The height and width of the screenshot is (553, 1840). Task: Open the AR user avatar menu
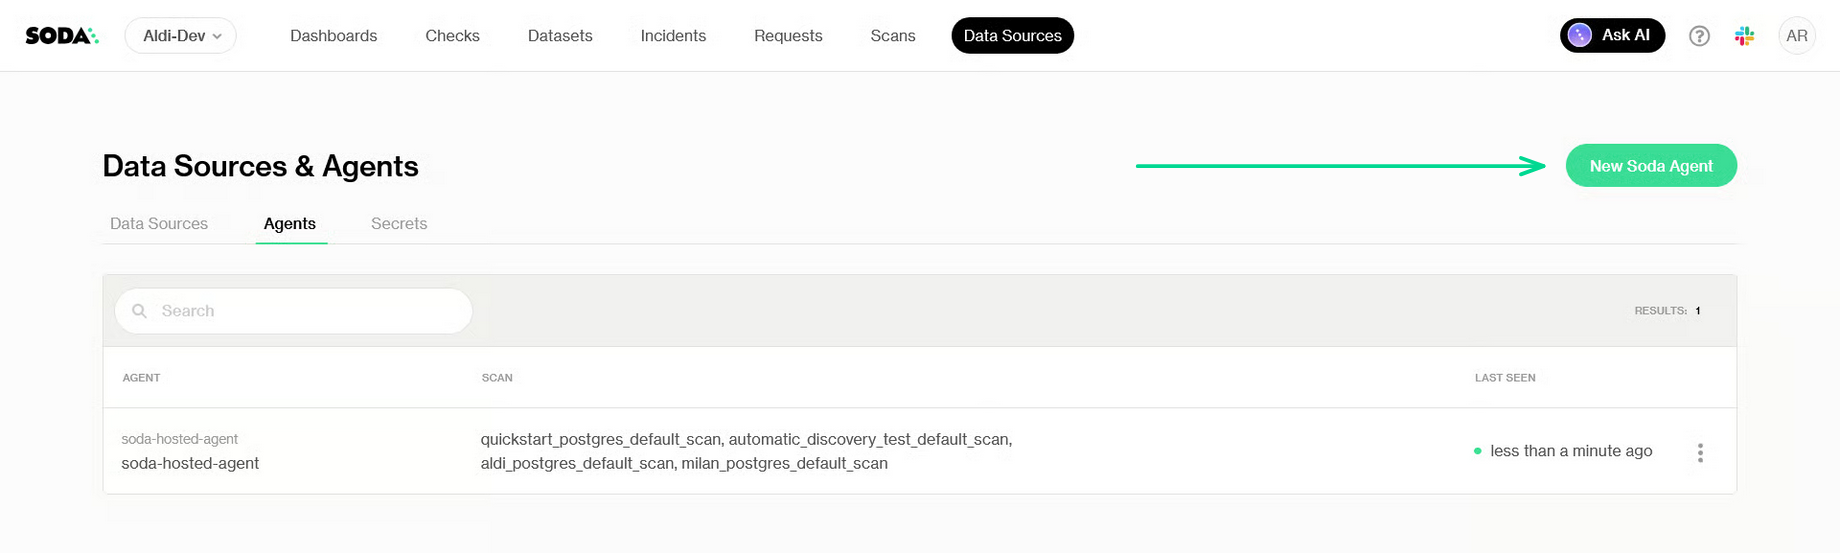(1796, 36)
